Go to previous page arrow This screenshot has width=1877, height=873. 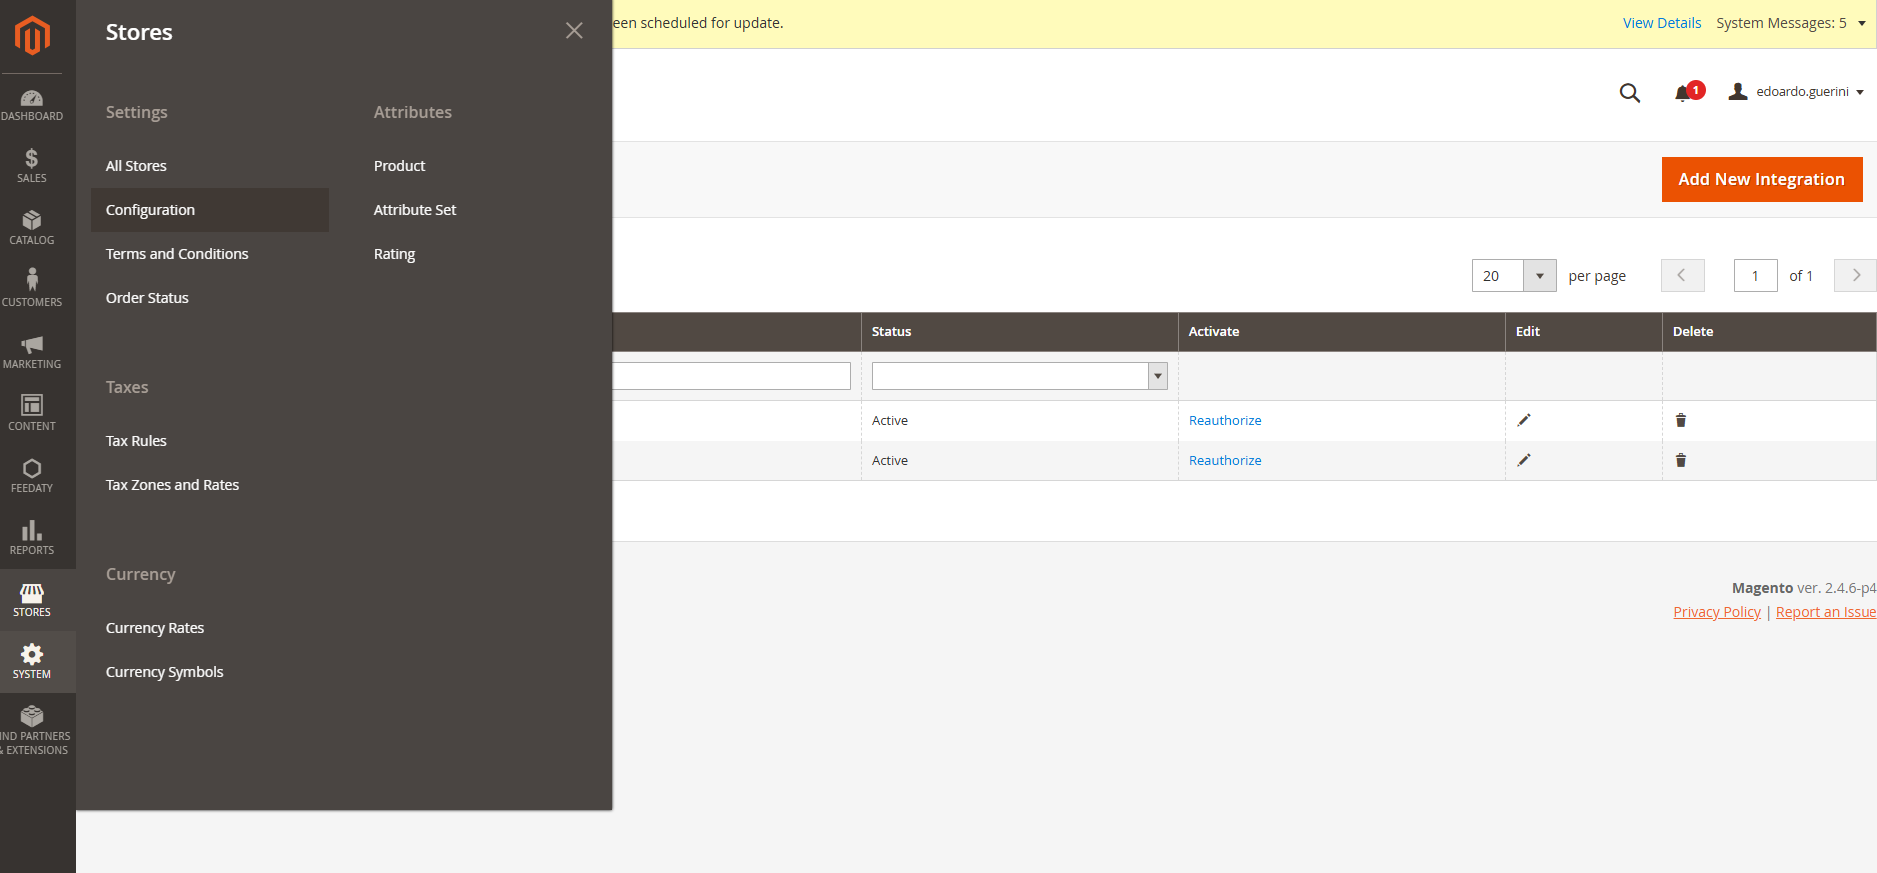(x=1682, y=275)
